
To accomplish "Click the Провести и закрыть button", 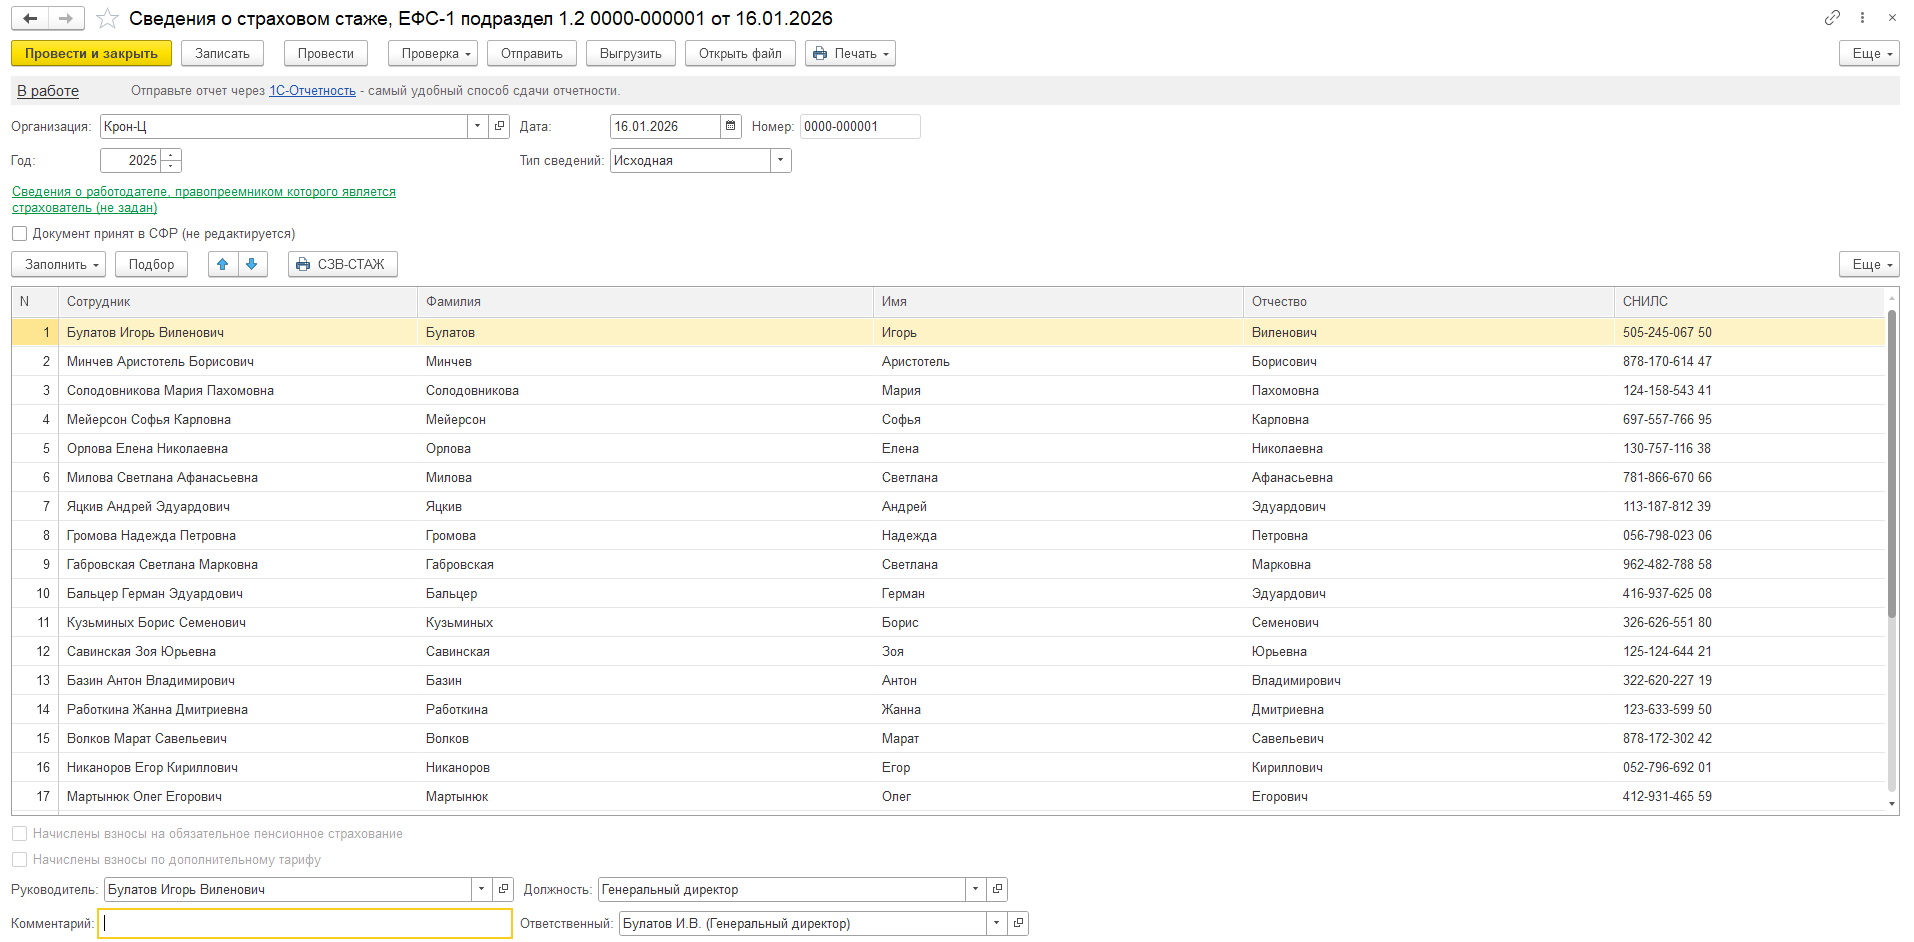I will click(x=91, y=54).
